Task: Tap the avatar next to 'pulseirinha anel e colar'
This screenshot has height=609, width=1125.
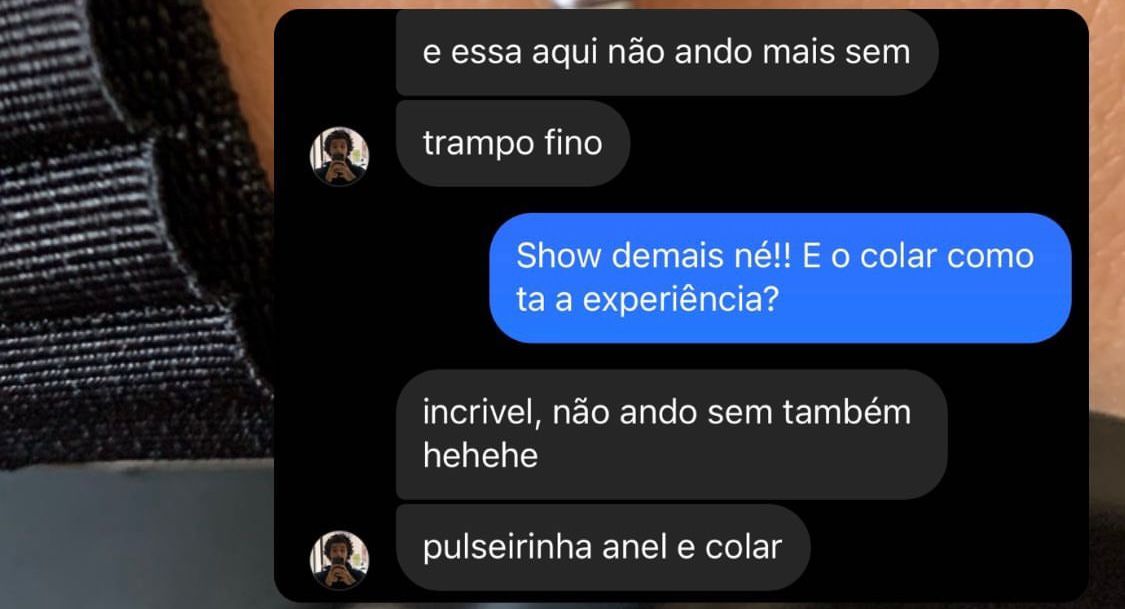Action: (339, 560)
